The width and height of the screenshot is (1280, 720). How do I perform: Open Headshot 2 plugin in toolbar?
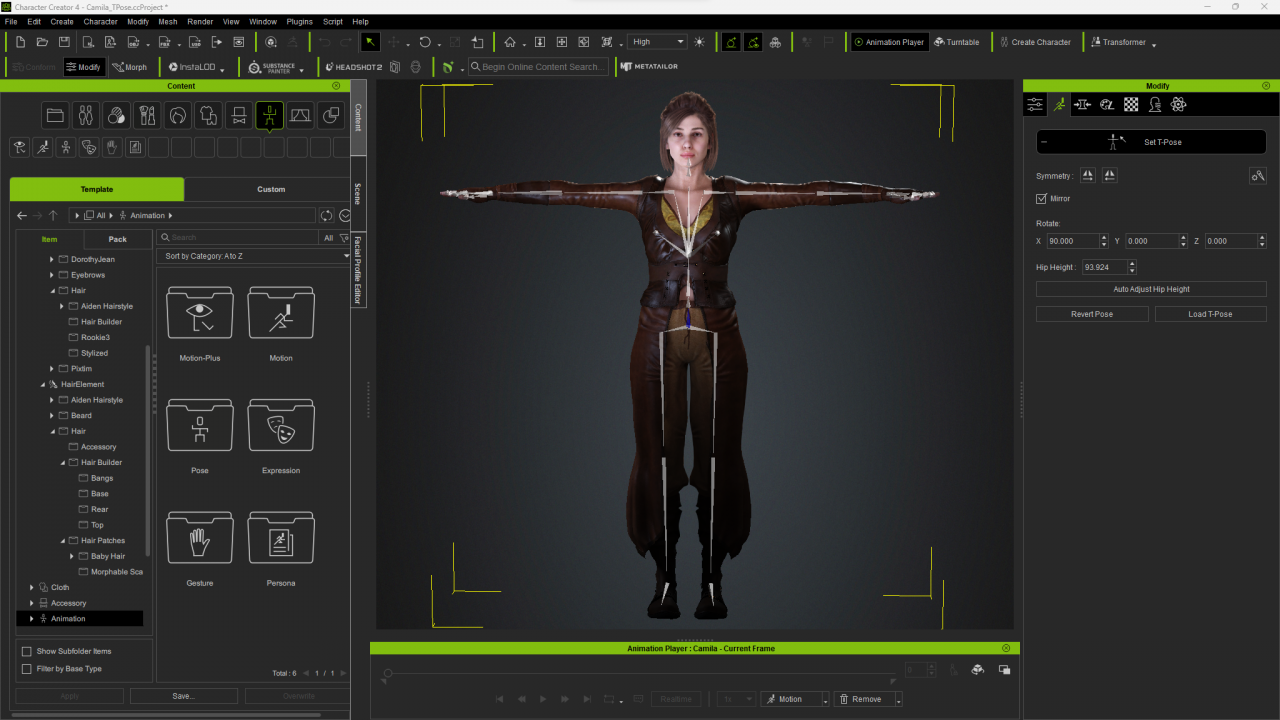point(353,67)
